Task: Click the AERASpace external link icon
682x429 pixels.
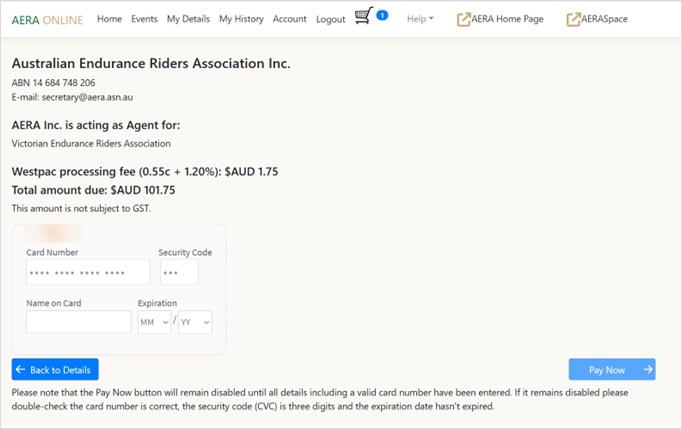Action: click(573, 19)
